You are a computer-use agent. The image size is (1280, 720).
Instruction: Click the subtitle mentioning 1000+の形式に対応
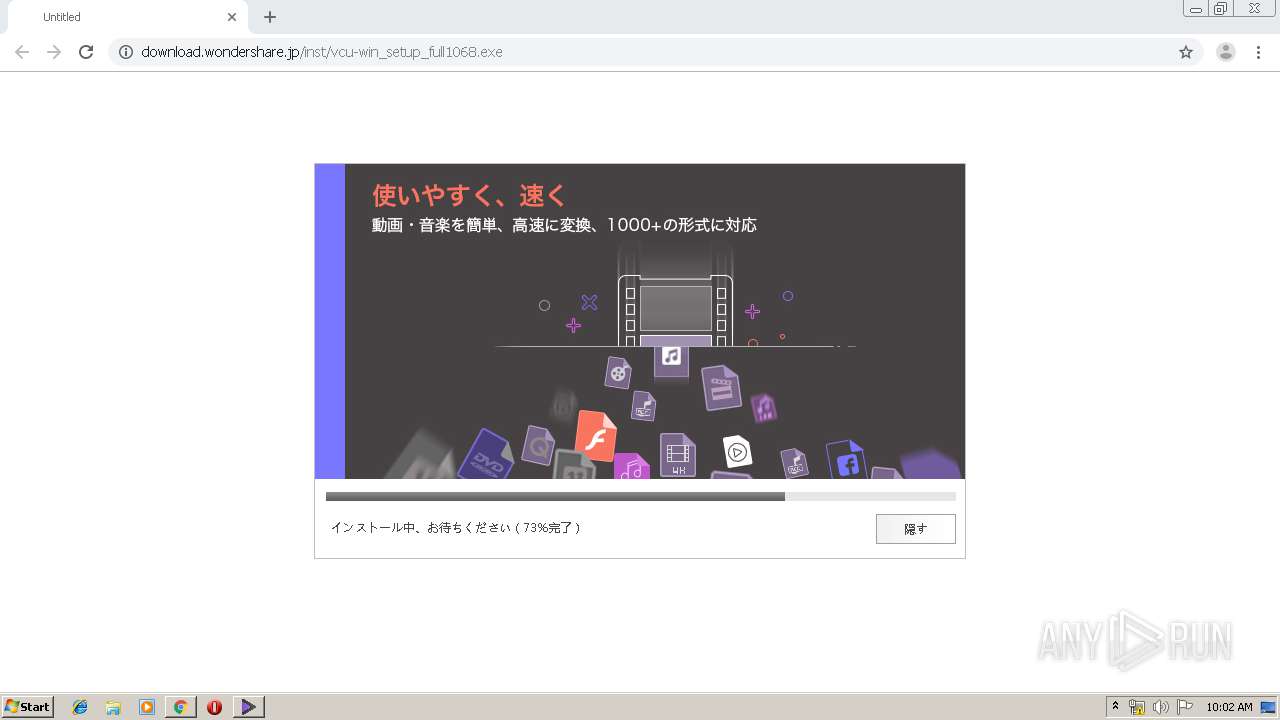tap(564, 225)
